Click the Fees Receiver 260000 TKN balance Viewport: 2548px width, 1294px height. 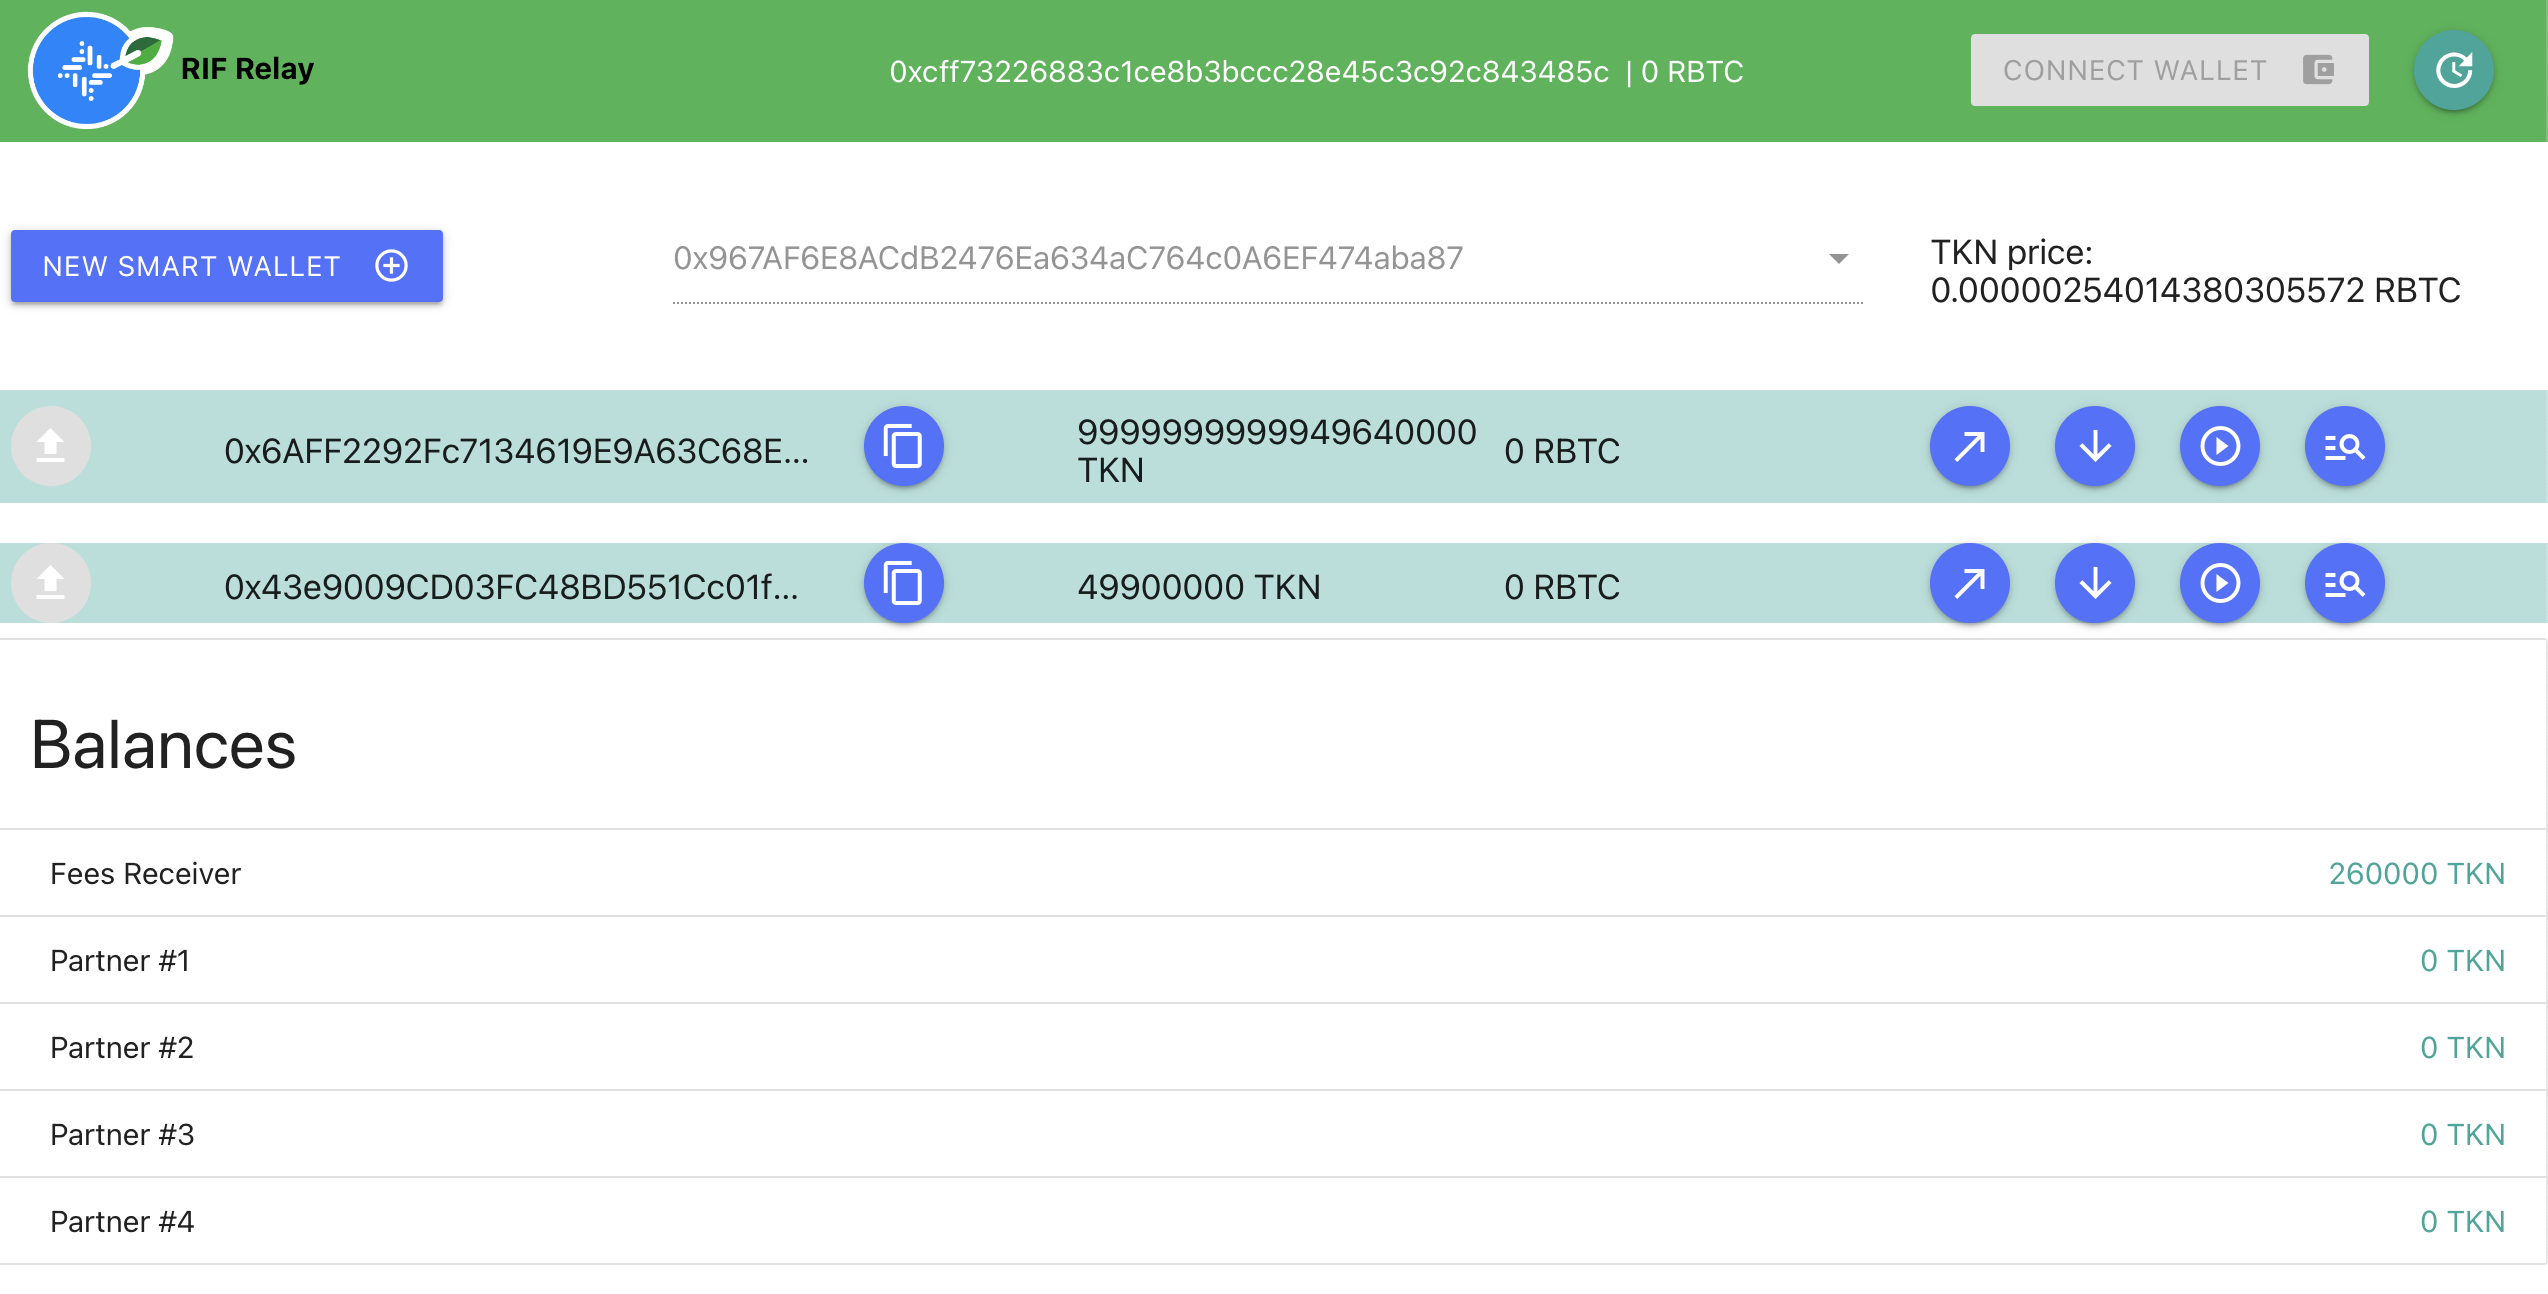(x=2419, y=872)
